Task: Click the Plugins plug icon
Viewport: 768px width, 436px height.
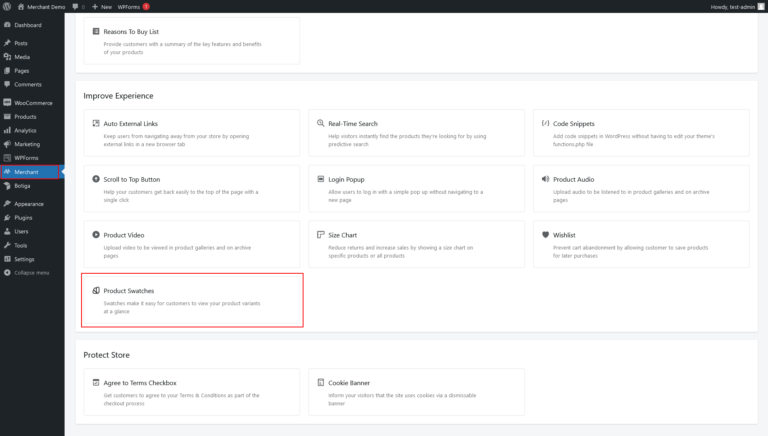Action: point(7,217)
